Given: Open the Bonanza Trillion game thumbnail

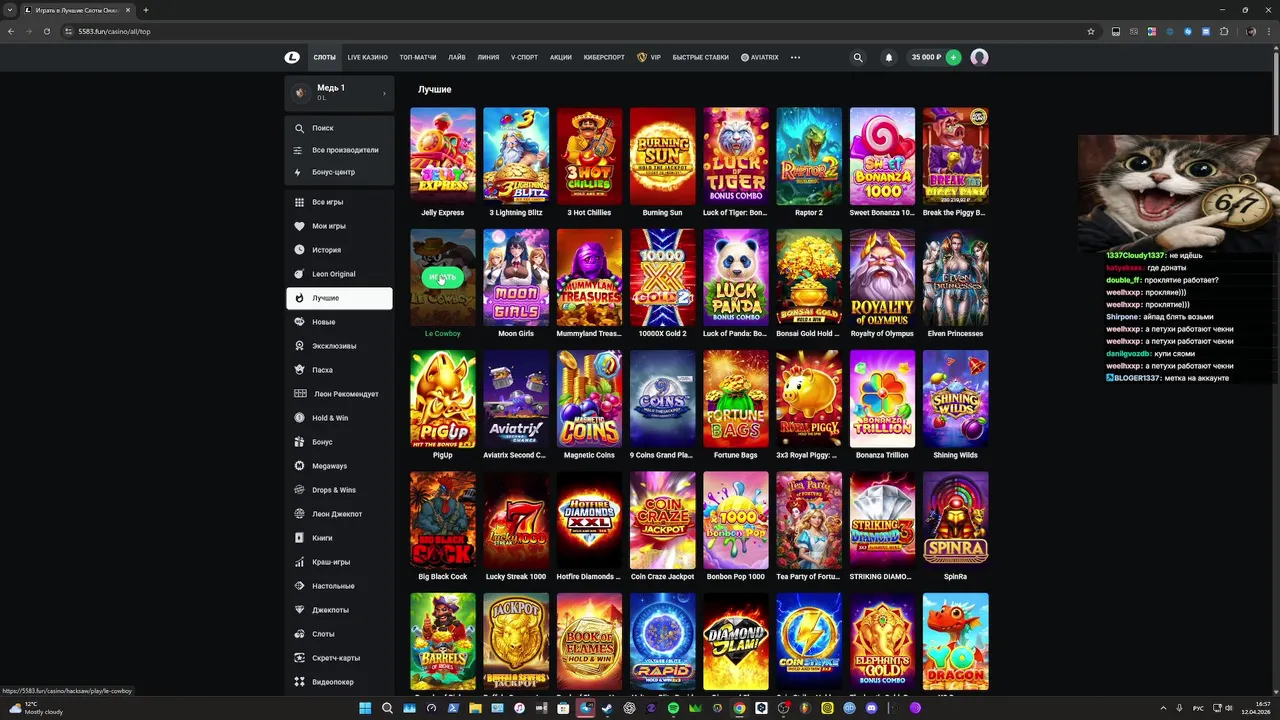Looking at the screenshot, I should coord(882,398).
